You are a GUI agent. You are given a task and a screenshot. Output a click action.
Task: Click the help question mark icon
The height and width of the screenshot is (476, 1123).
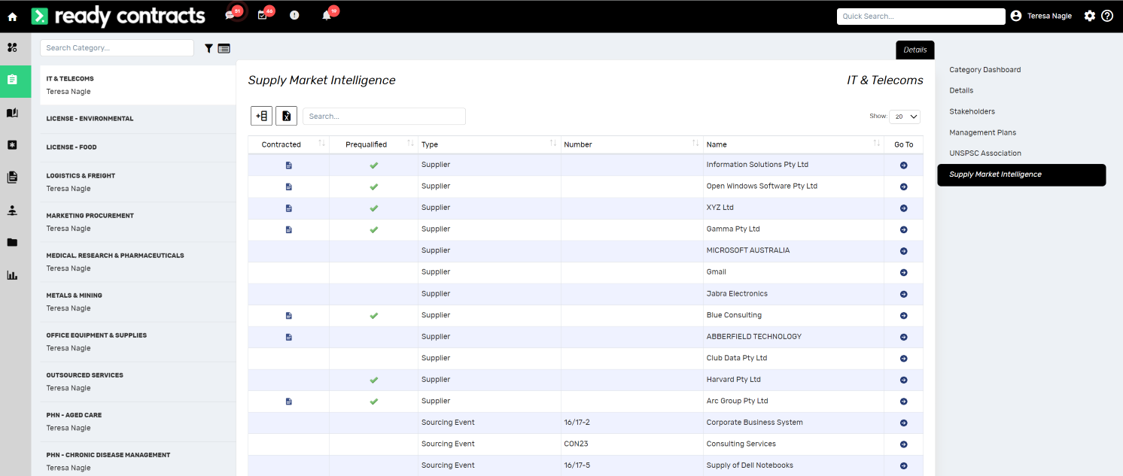tap(1107, 16)
